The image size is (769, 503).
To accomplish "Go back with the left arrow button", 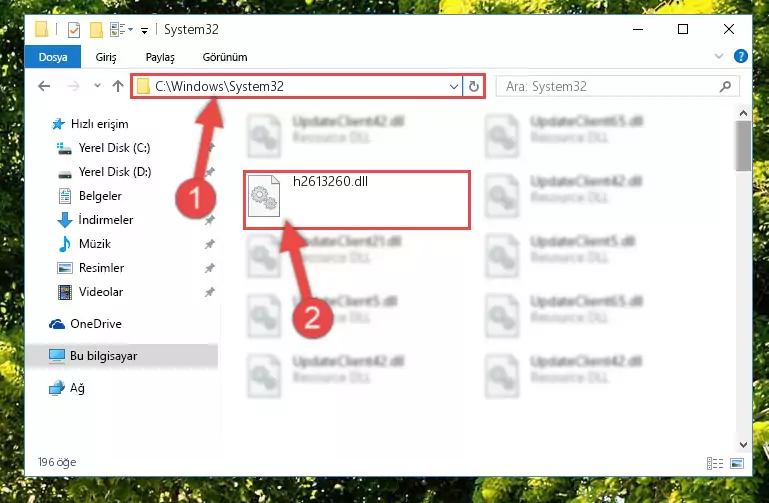I will point(44,86).
